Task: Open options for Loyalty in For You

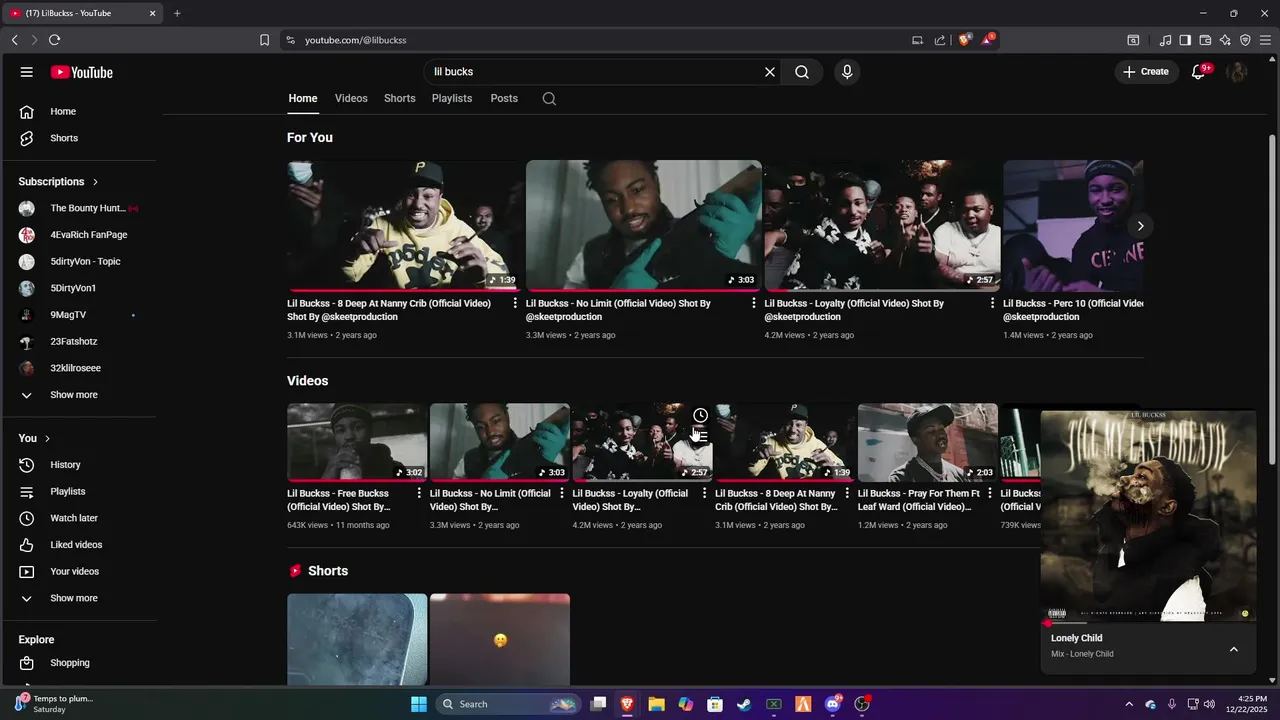Action: pyautogui.click(x=992, y=303)
